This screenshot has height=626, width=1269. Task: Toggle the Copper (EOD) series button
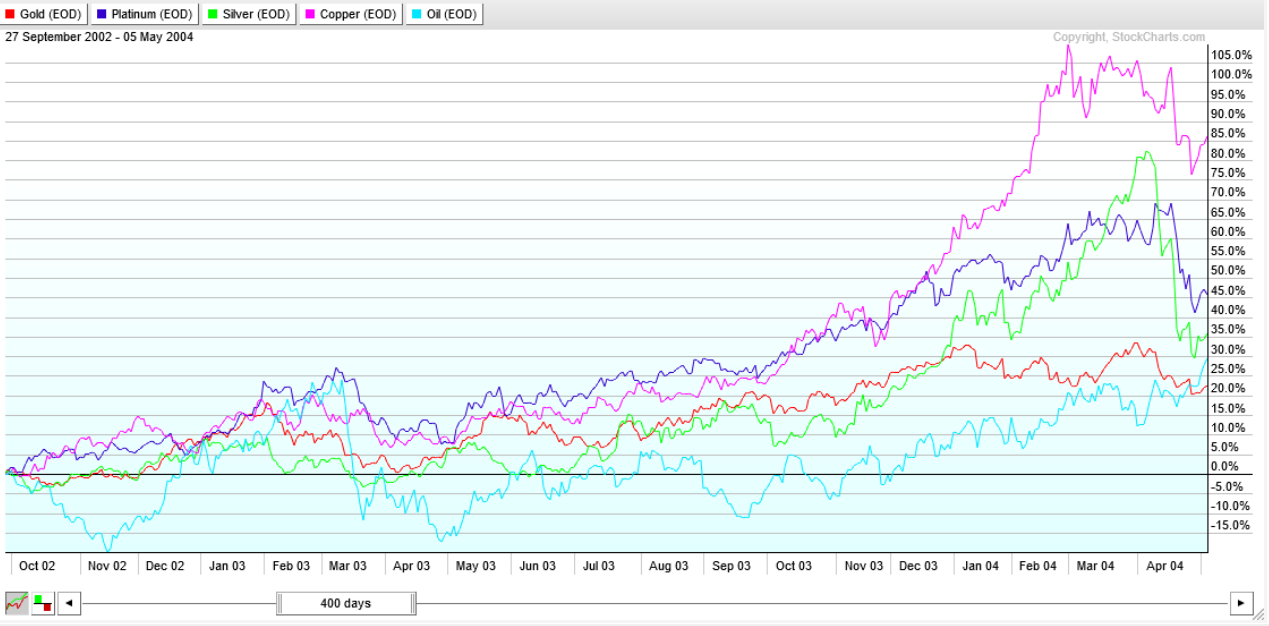[x=351, y=14]
